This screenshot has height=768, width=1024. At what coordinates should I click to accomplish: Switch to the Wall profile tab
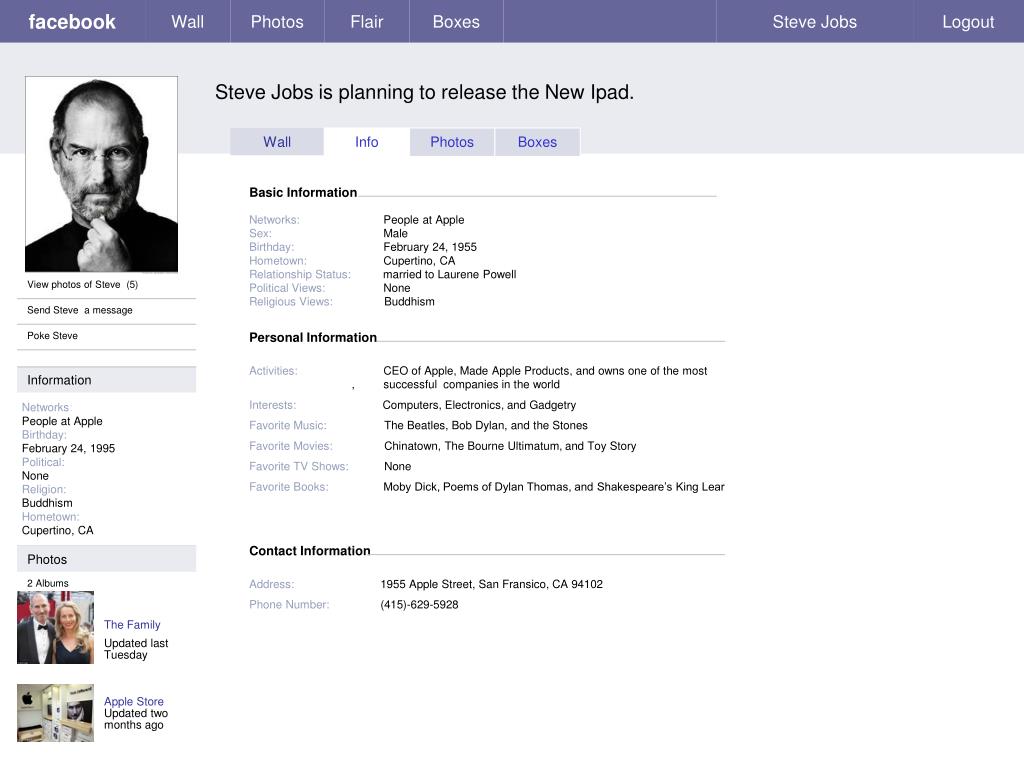[x=277, y=142]
